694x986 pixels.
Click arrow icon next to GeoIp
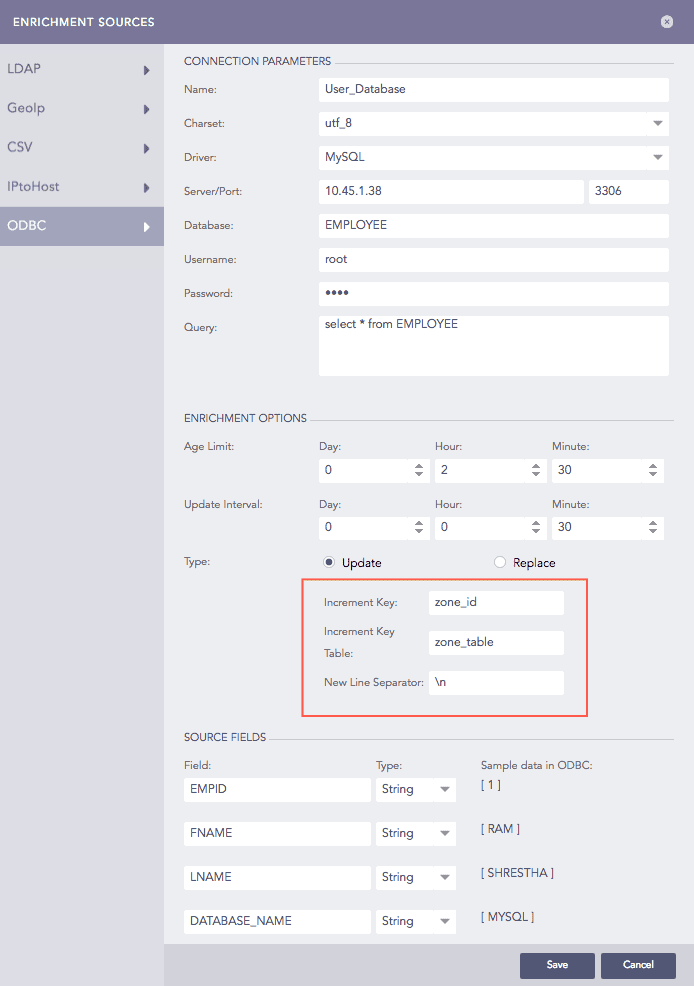click(147, 110)
